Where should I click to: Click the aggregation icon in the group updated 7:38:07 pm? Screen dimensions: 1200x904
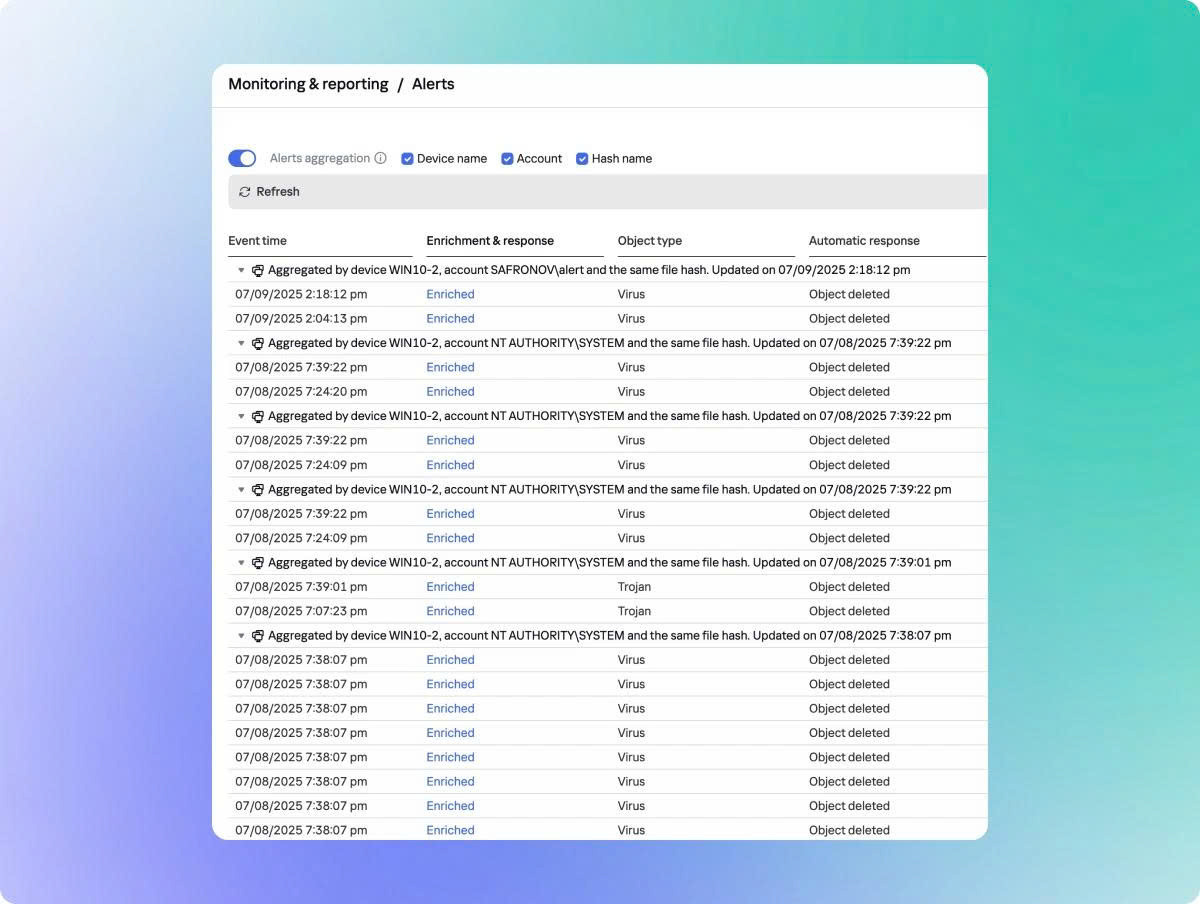tap(258, 636)
